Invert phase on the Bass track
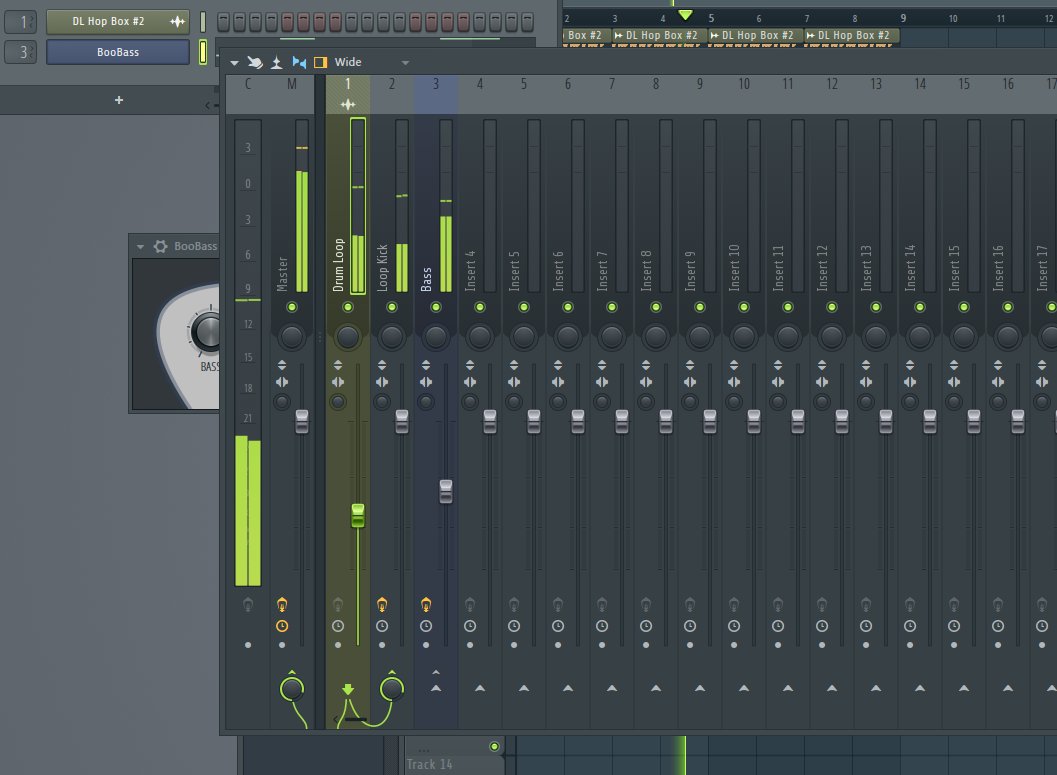 click(426, 365)
